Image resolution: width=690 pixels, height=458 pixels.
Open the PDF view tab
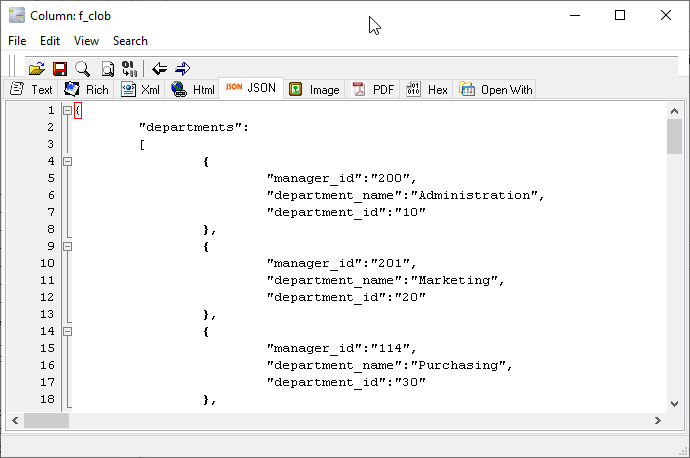point(373,89)
